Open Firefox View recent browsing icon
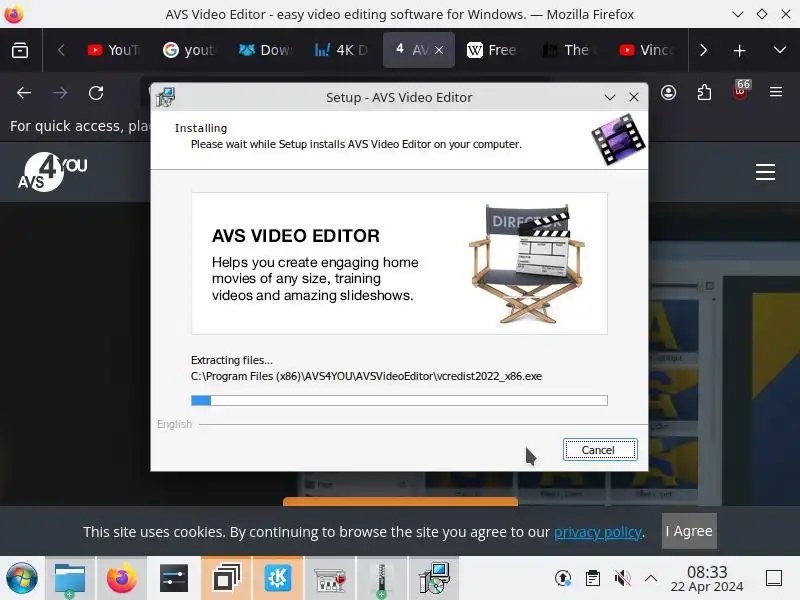Image resolution: width=800 pixels, height=600 pixels. tap(20, 50)
